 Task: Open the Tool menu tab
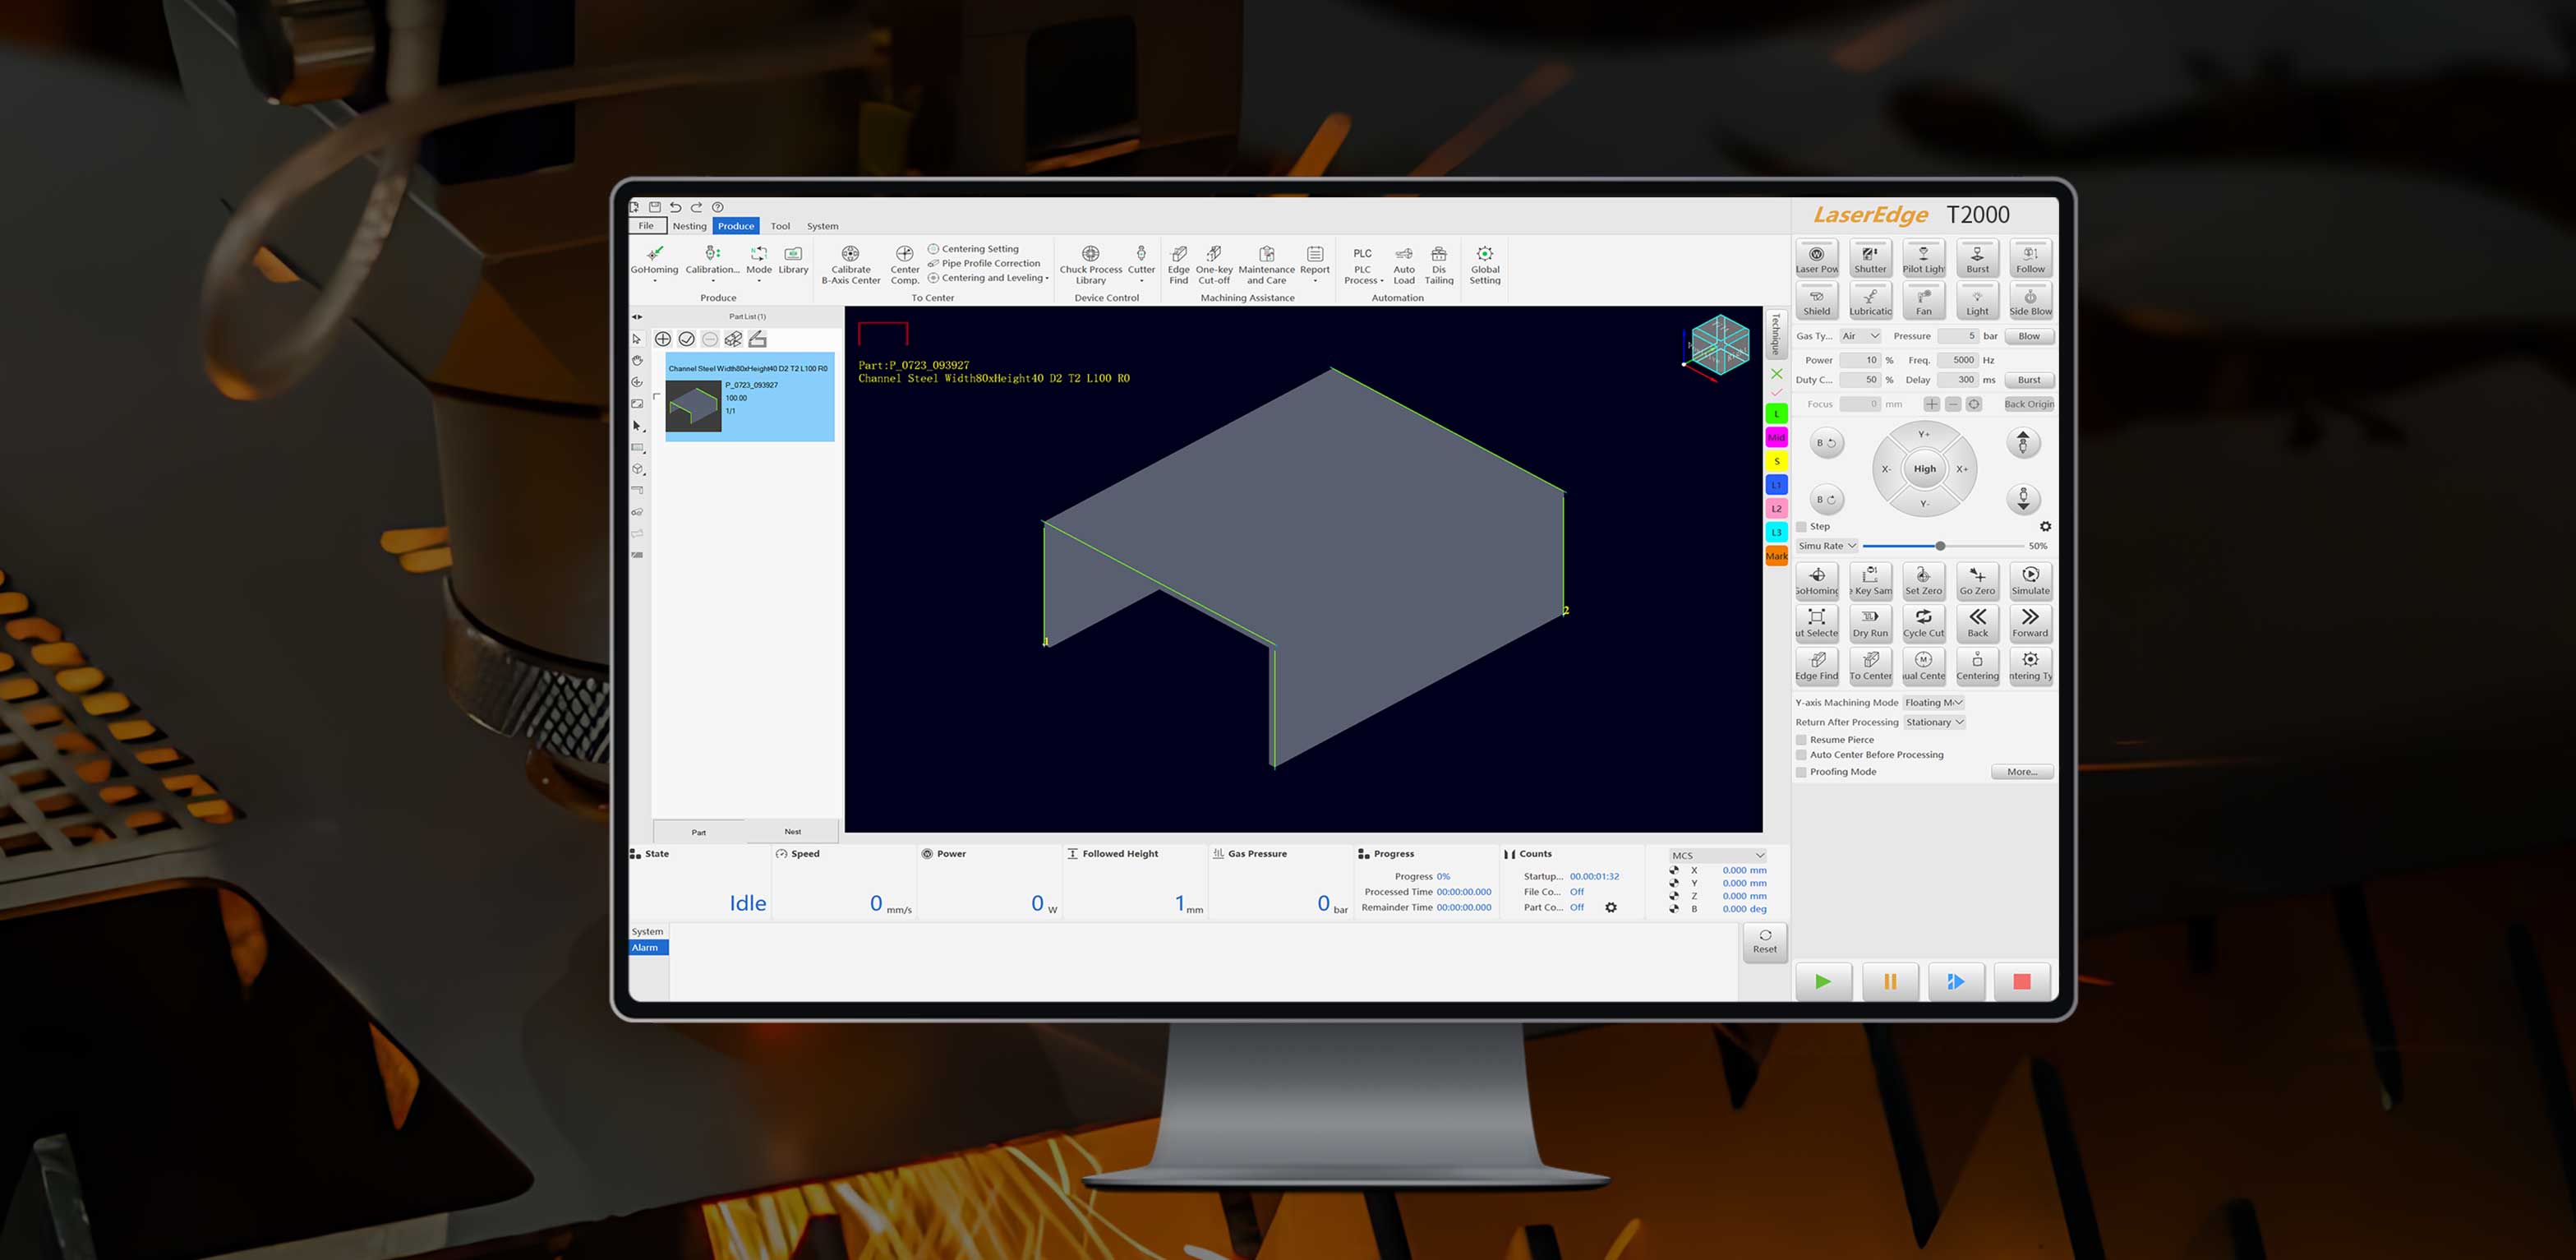pyautogui.click(x=780, y=226)
